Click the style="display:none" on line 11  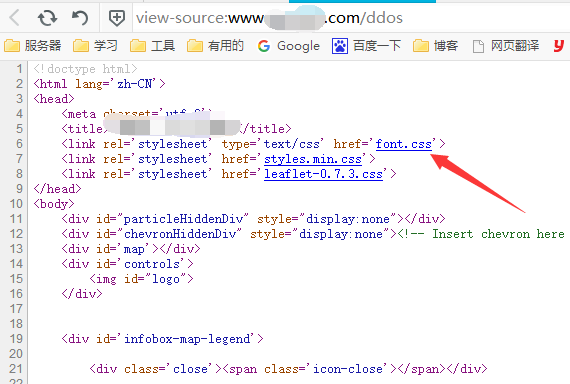(327, 219)
